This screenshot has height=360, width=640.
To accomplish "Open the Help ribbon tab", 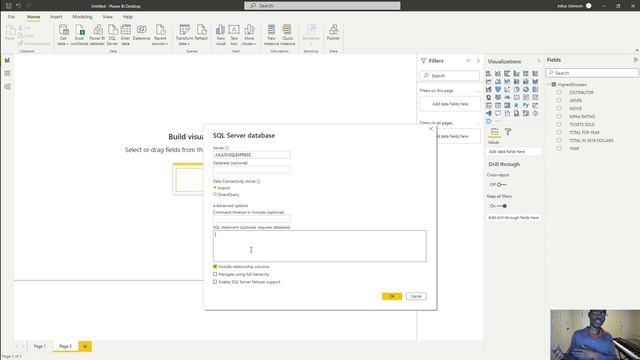I will (127, 17).
